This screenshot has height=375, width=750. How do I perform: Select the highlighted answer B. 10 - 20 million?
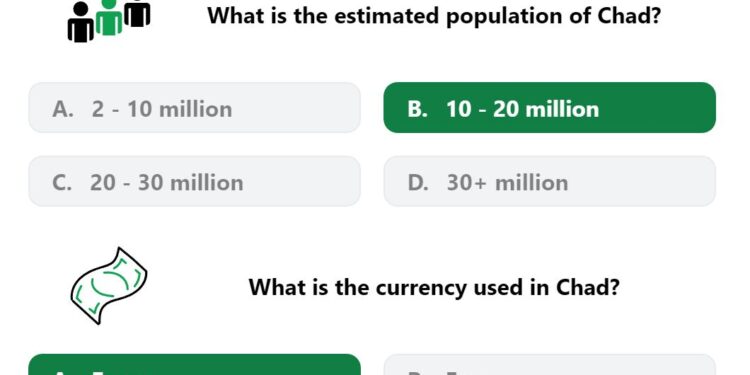tap(550, 108)
